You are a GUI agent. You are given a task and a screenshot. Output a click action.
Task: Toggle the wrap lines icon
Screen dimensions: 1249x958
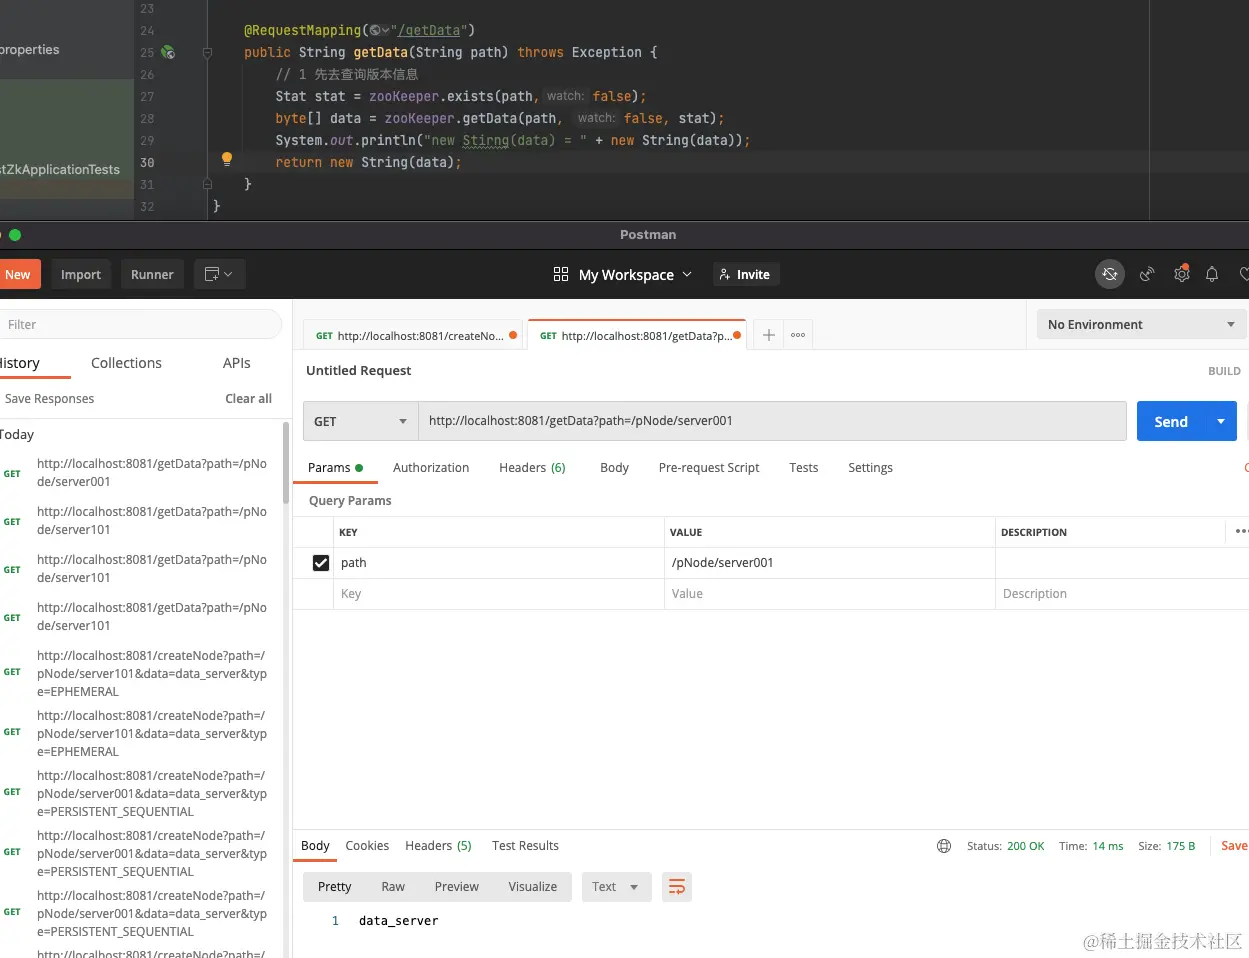[677, 887]
